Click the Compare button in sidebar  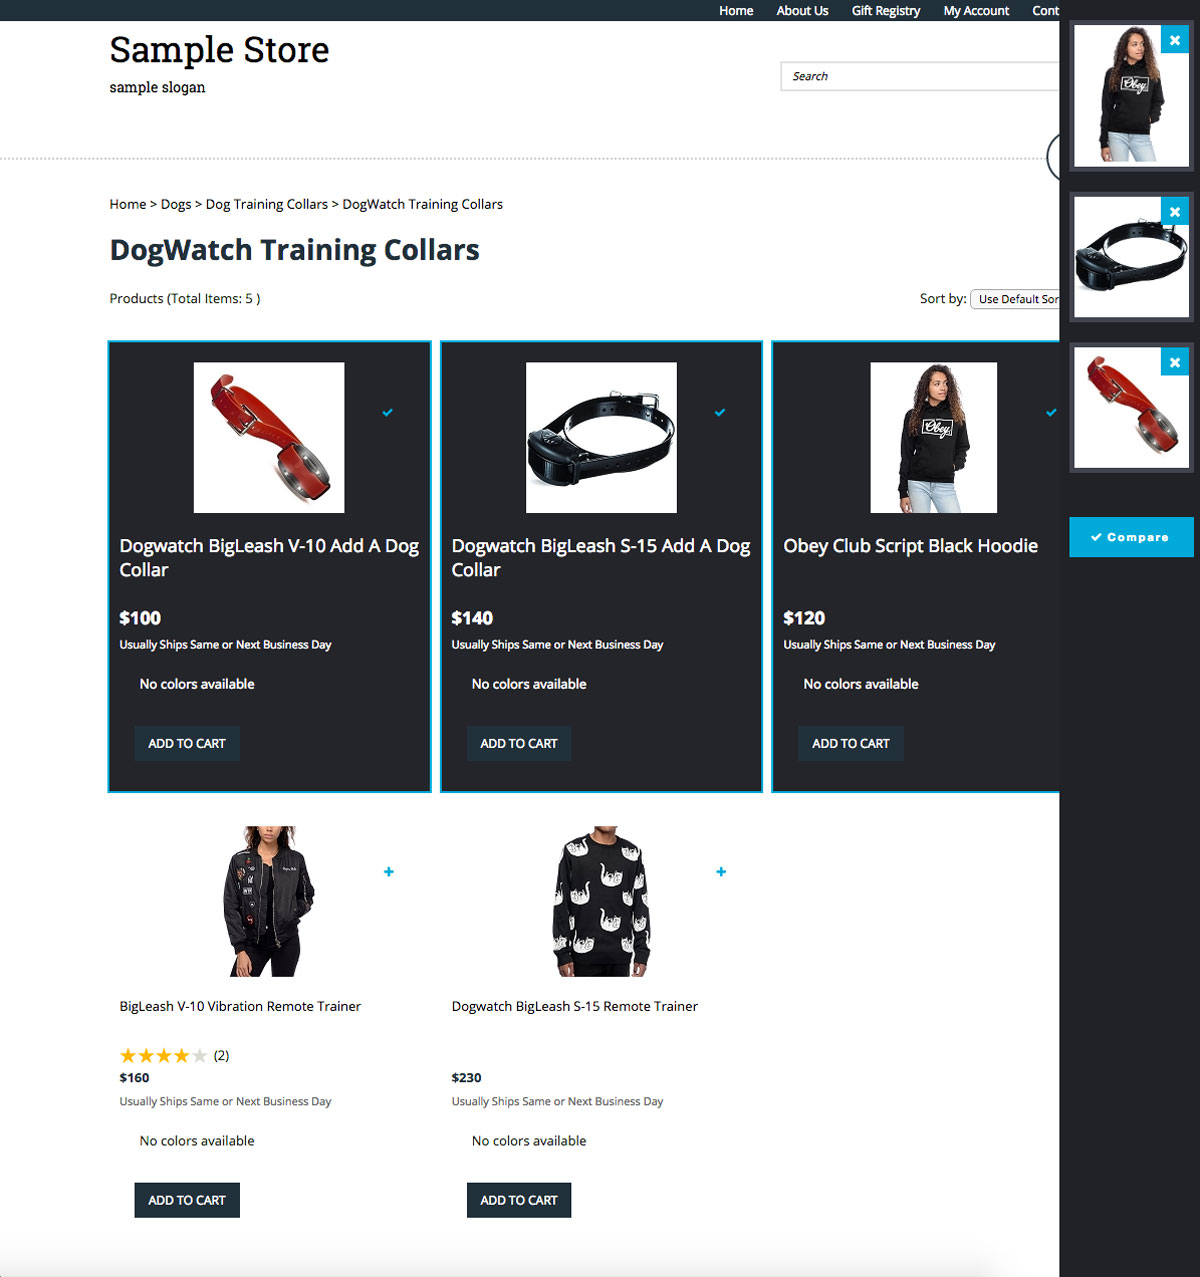pos(1131,537)
